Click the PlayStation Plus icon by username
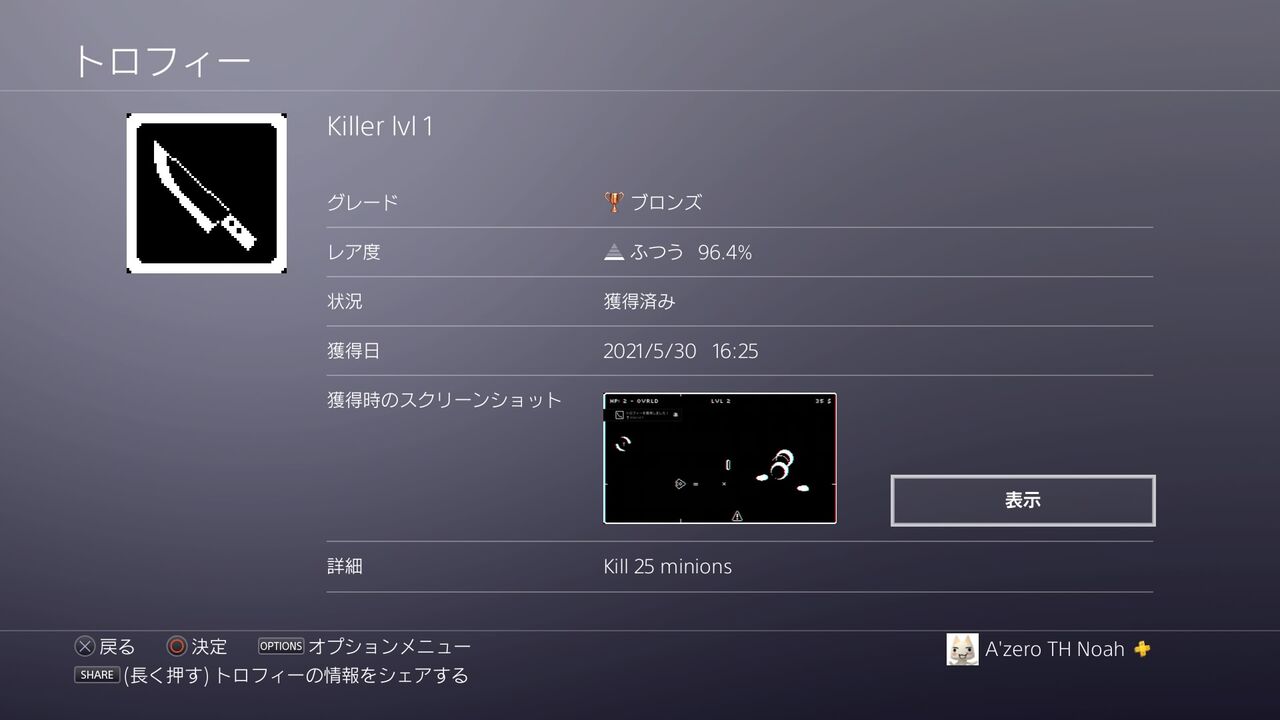1280x720 pixels. click(x=1142, y=649)
